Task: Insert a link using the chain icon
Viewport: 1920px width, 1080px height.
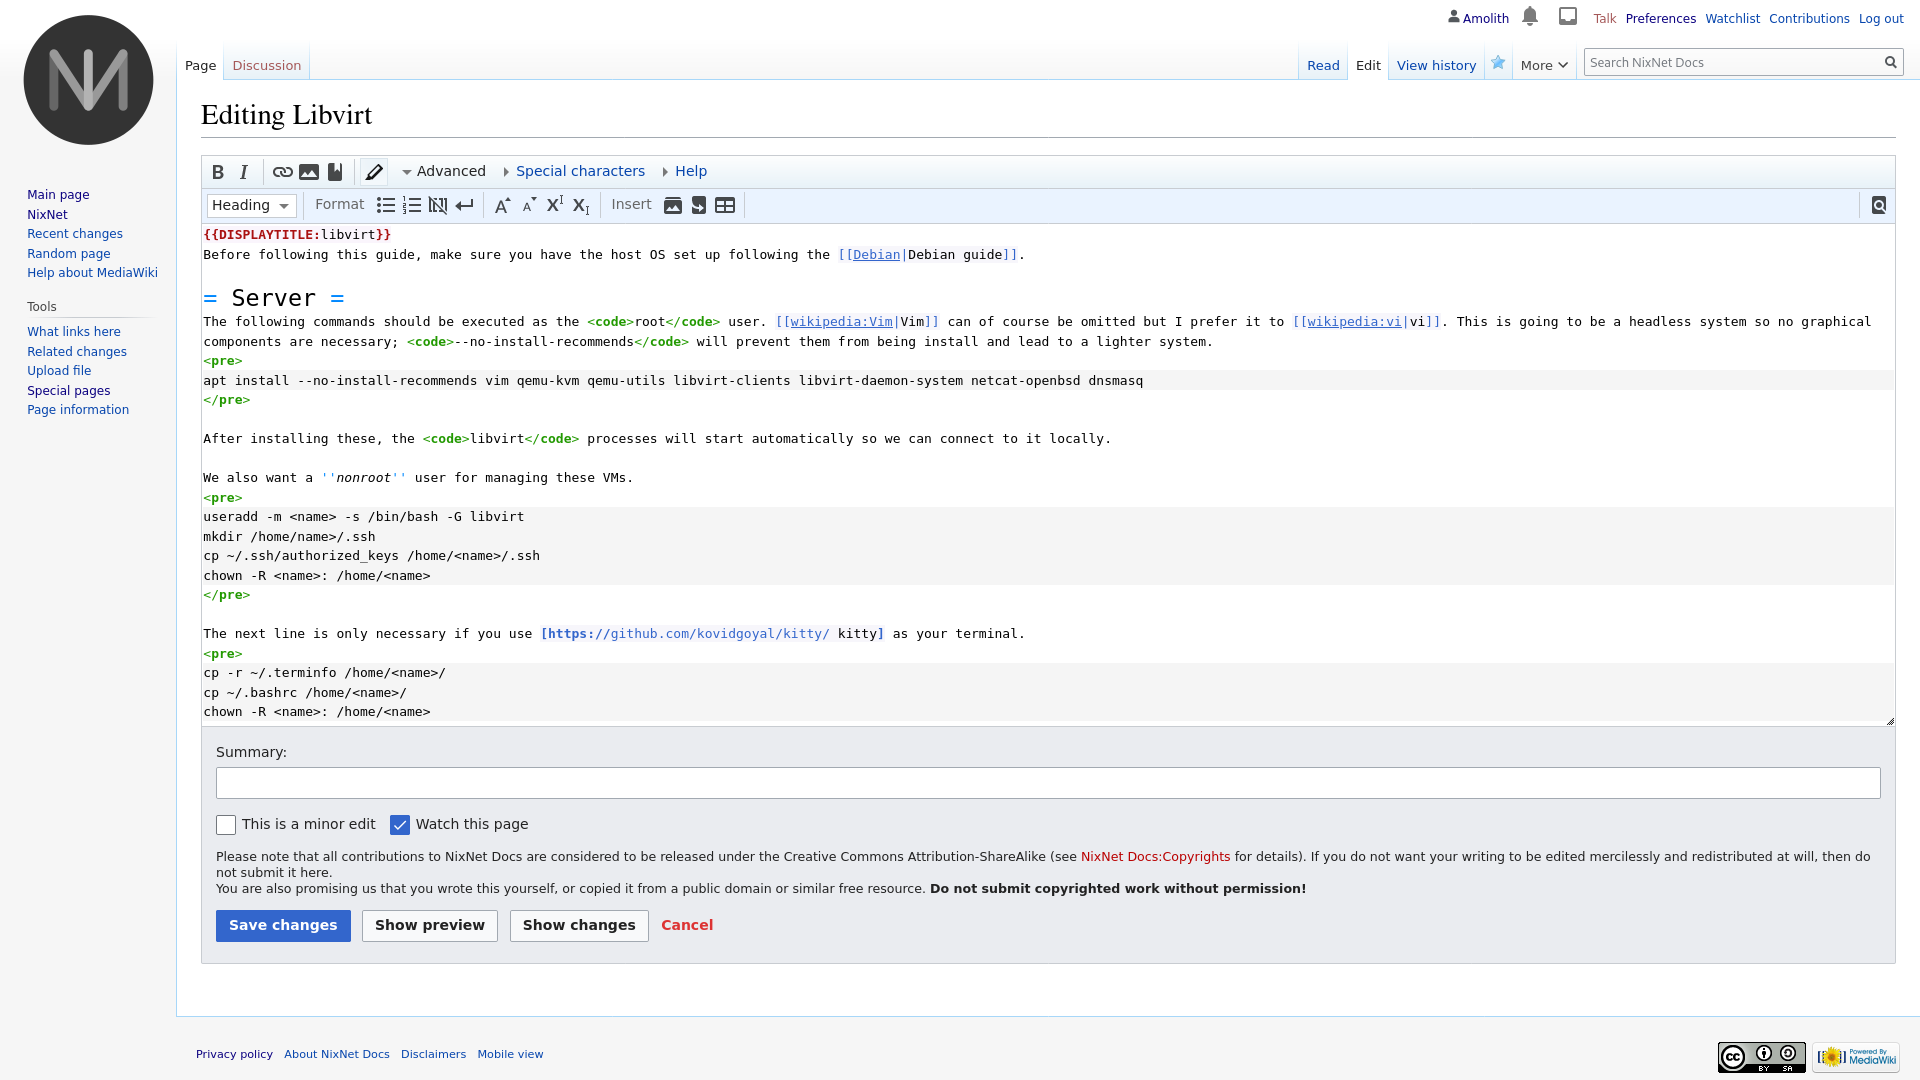Action: pos(283,172)
